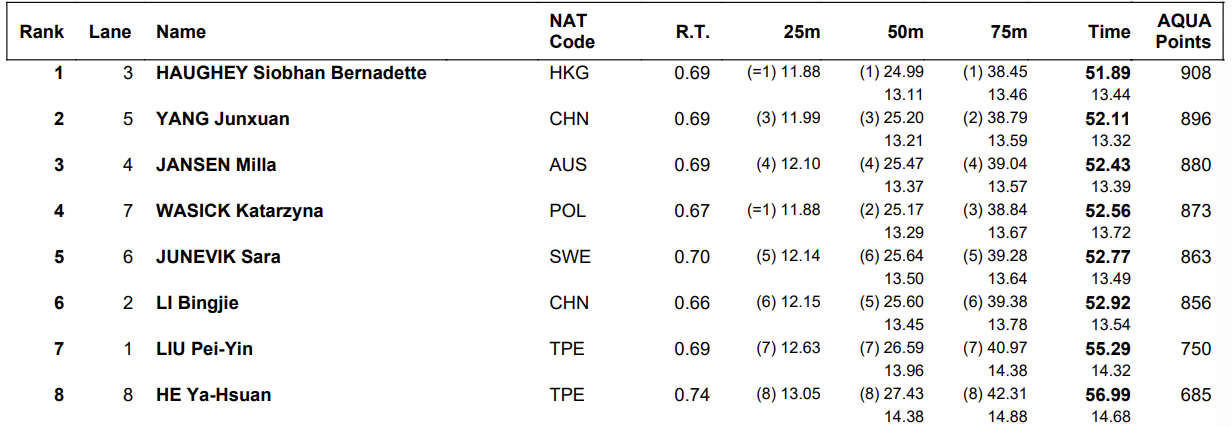Select YANG Junxuan's name

[x=223, y=119]
